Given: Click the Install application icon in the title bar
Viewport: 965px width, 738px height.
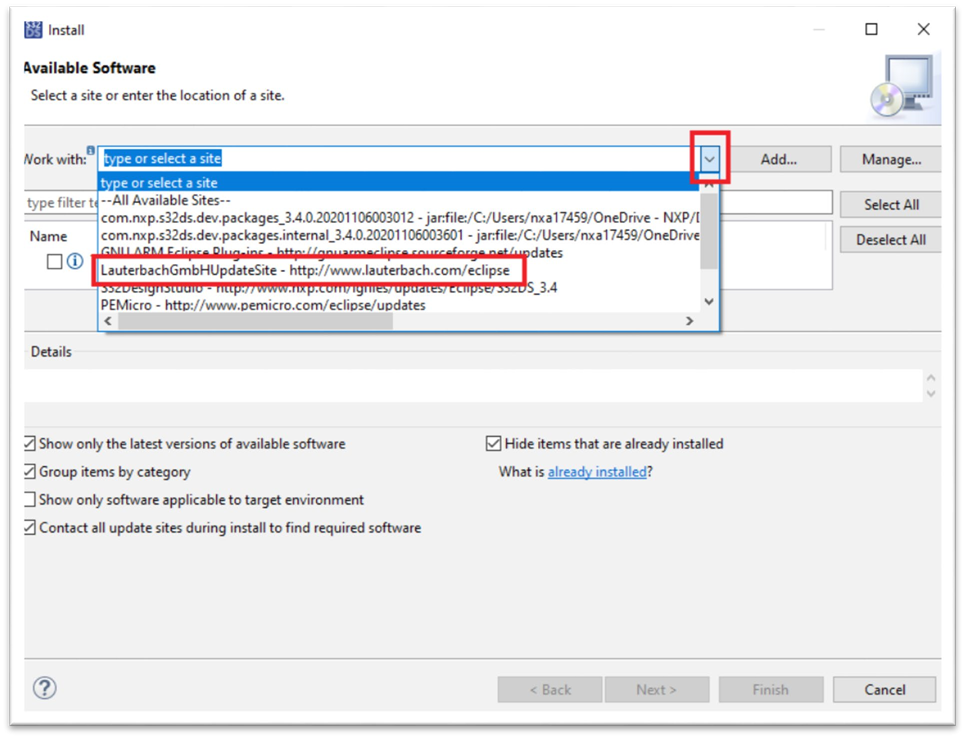Looking at the screenshot, I should click(x=32, y=29).
